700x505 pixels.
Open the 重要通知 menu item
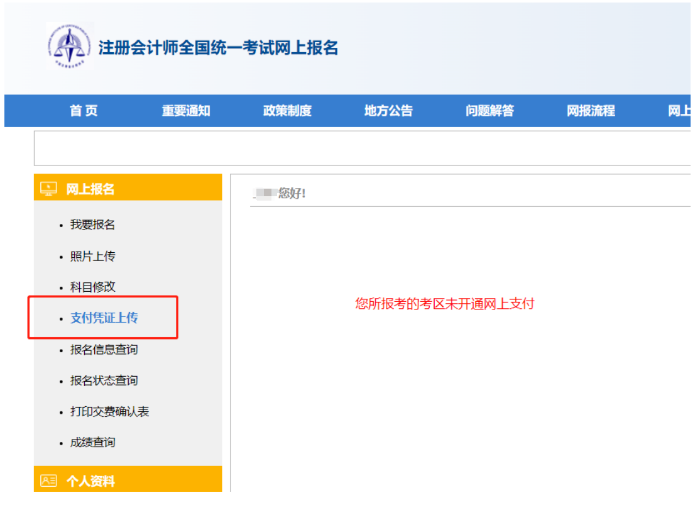pos(186,111)
